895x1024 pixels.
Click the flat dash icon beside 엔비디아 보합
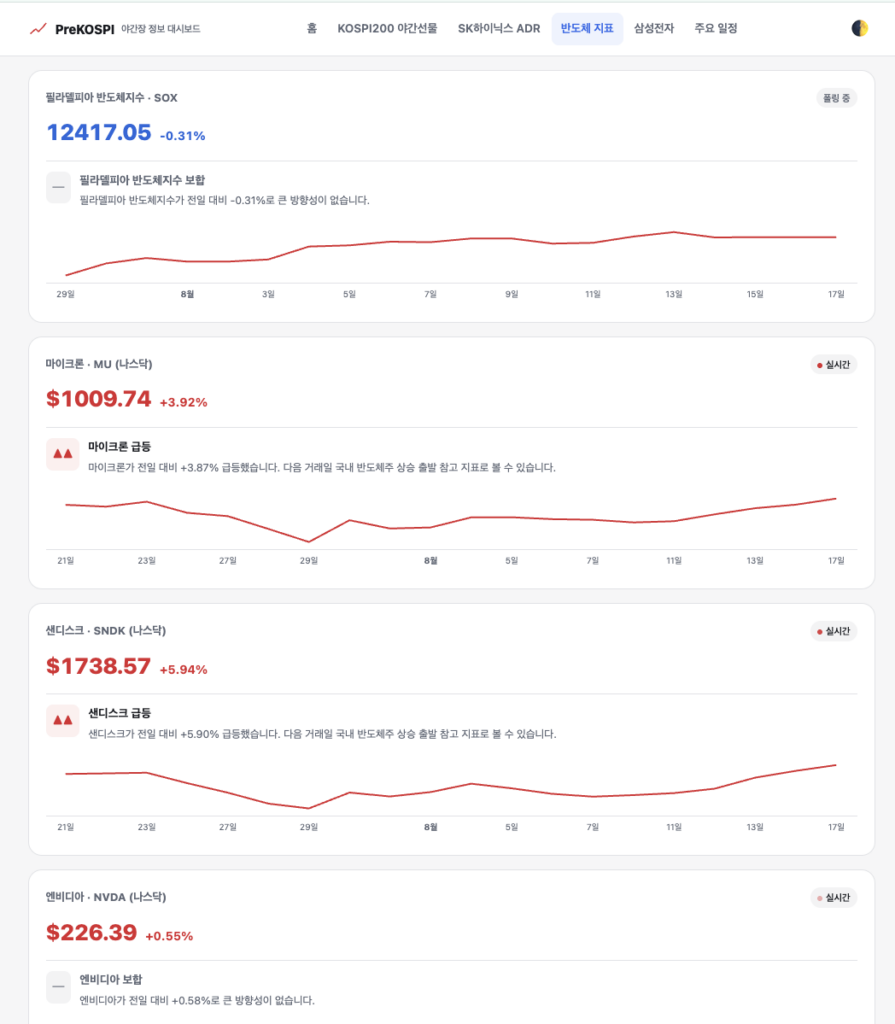58,987
